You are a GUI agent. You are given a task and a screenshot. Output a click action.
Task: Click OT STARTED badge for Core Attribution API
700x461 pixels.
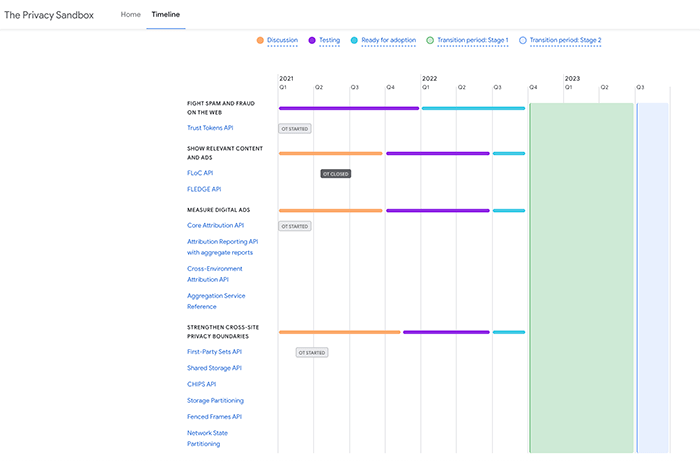point(295,226)
